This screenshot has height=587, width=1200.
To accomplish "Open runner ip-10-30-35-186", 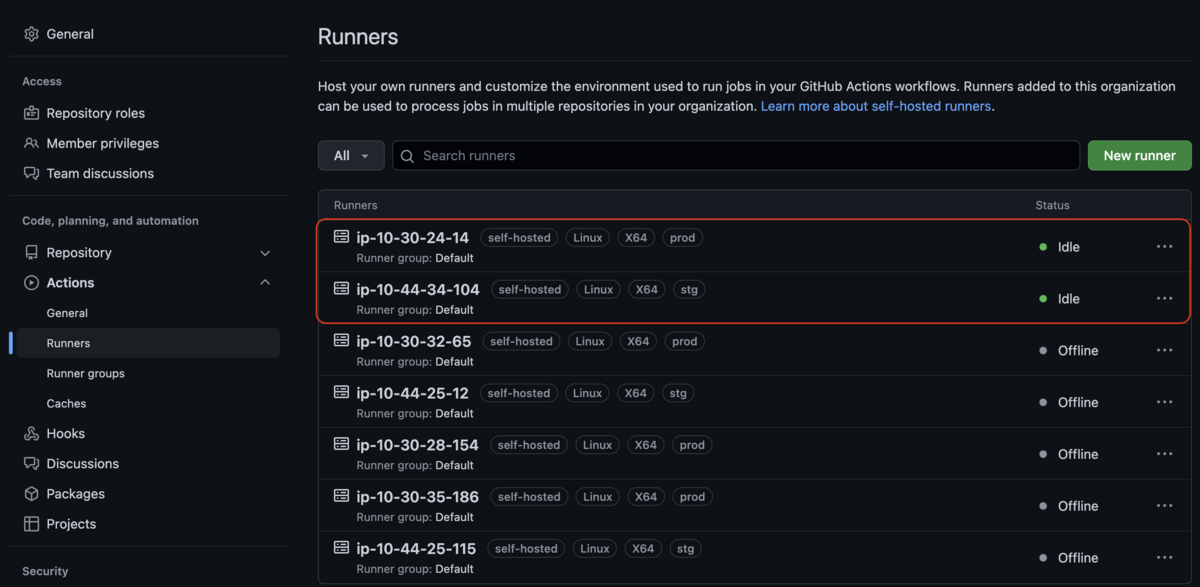I will tap(417, 497).
